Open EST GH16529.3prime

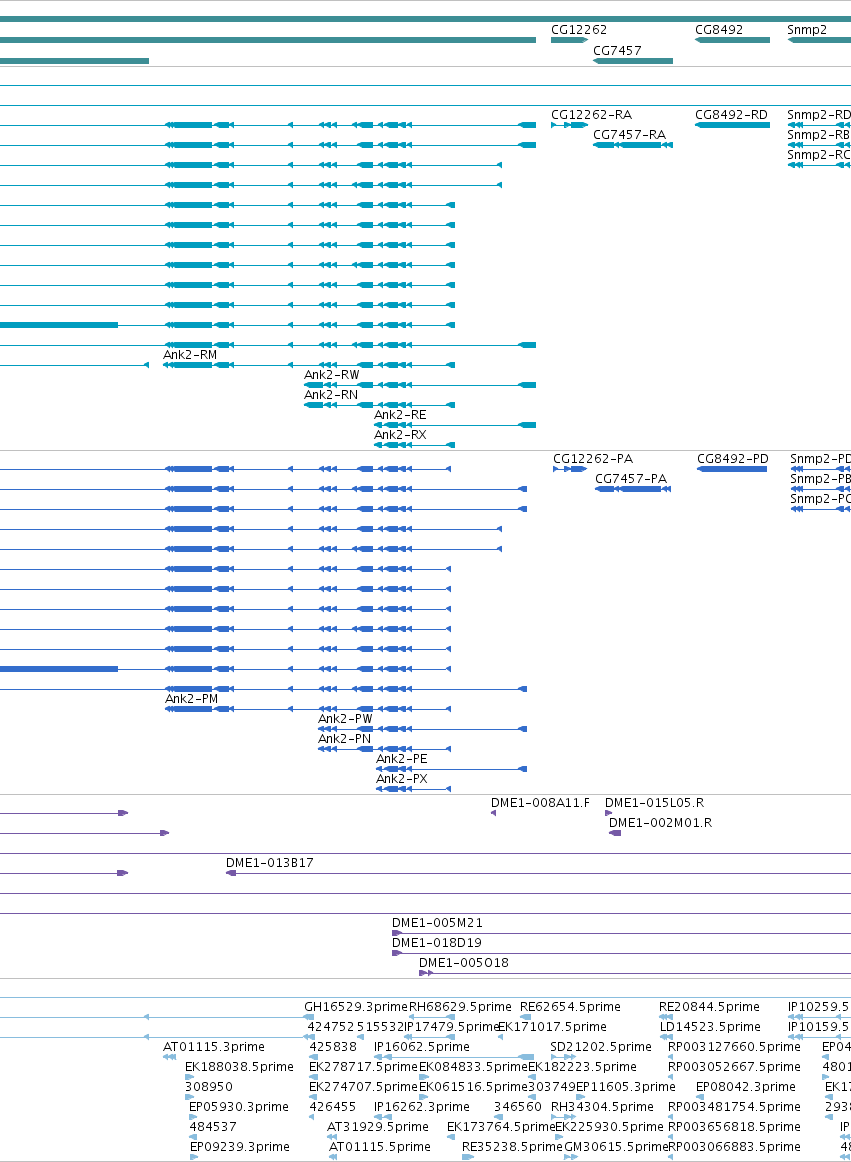[356, 1007]
